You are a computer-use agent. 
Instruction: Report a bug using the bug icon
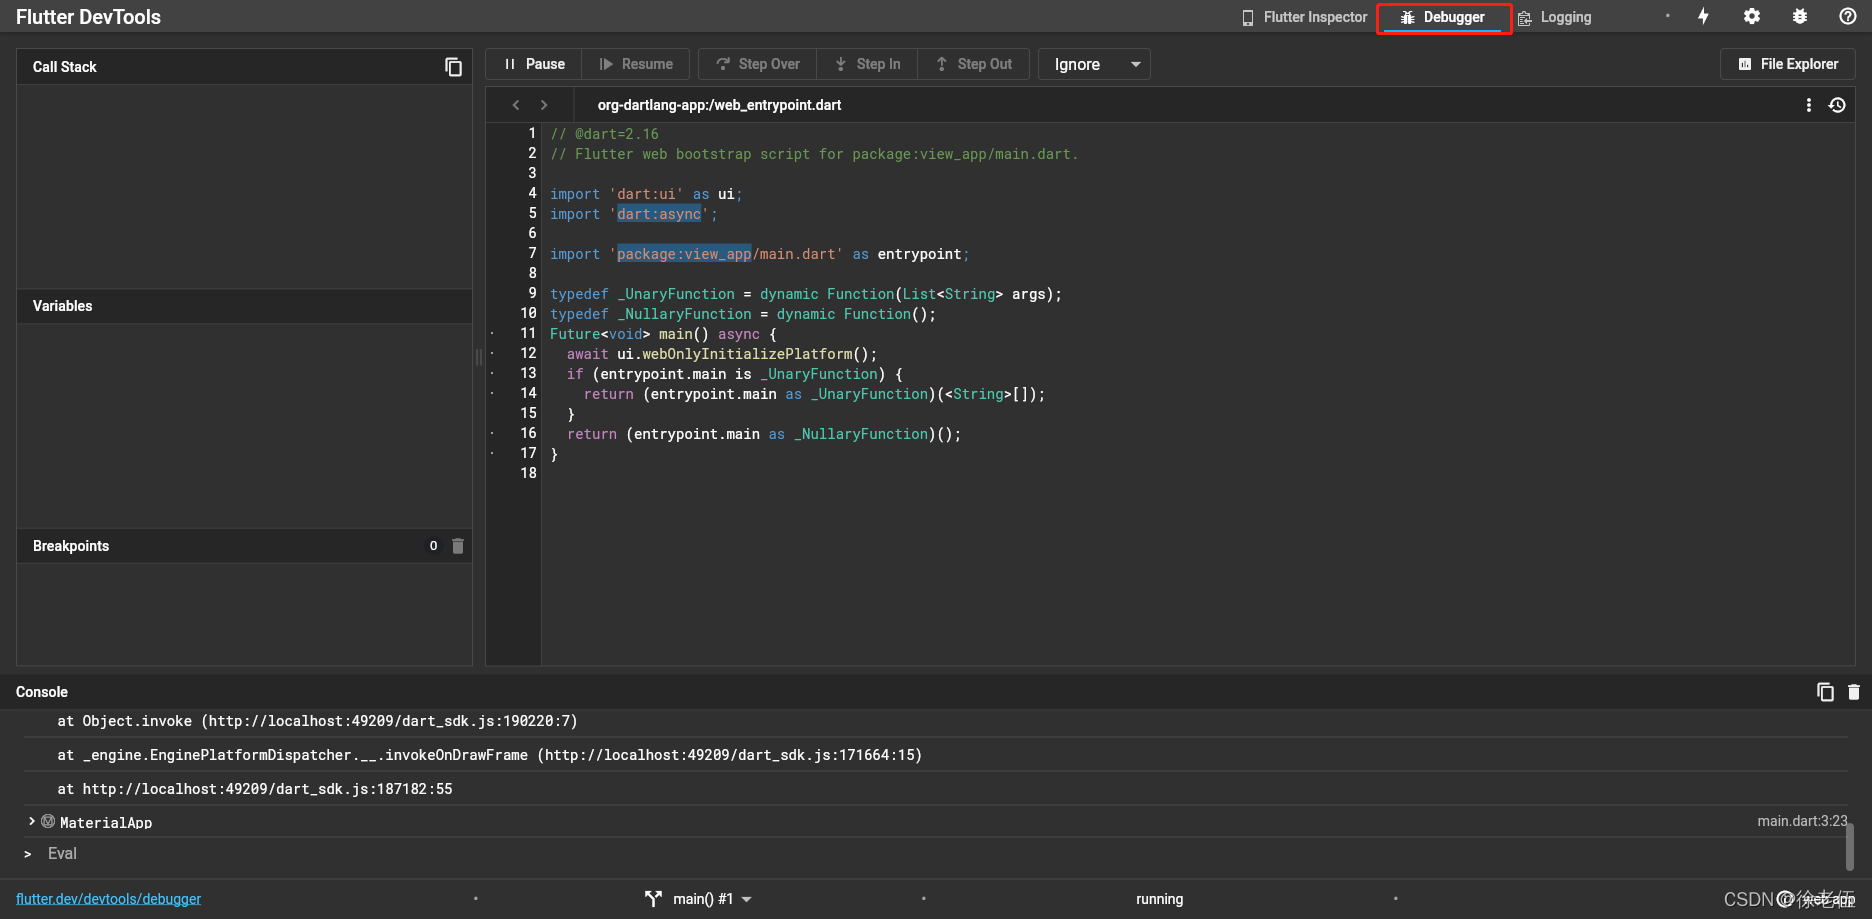tap(1800, 17)
